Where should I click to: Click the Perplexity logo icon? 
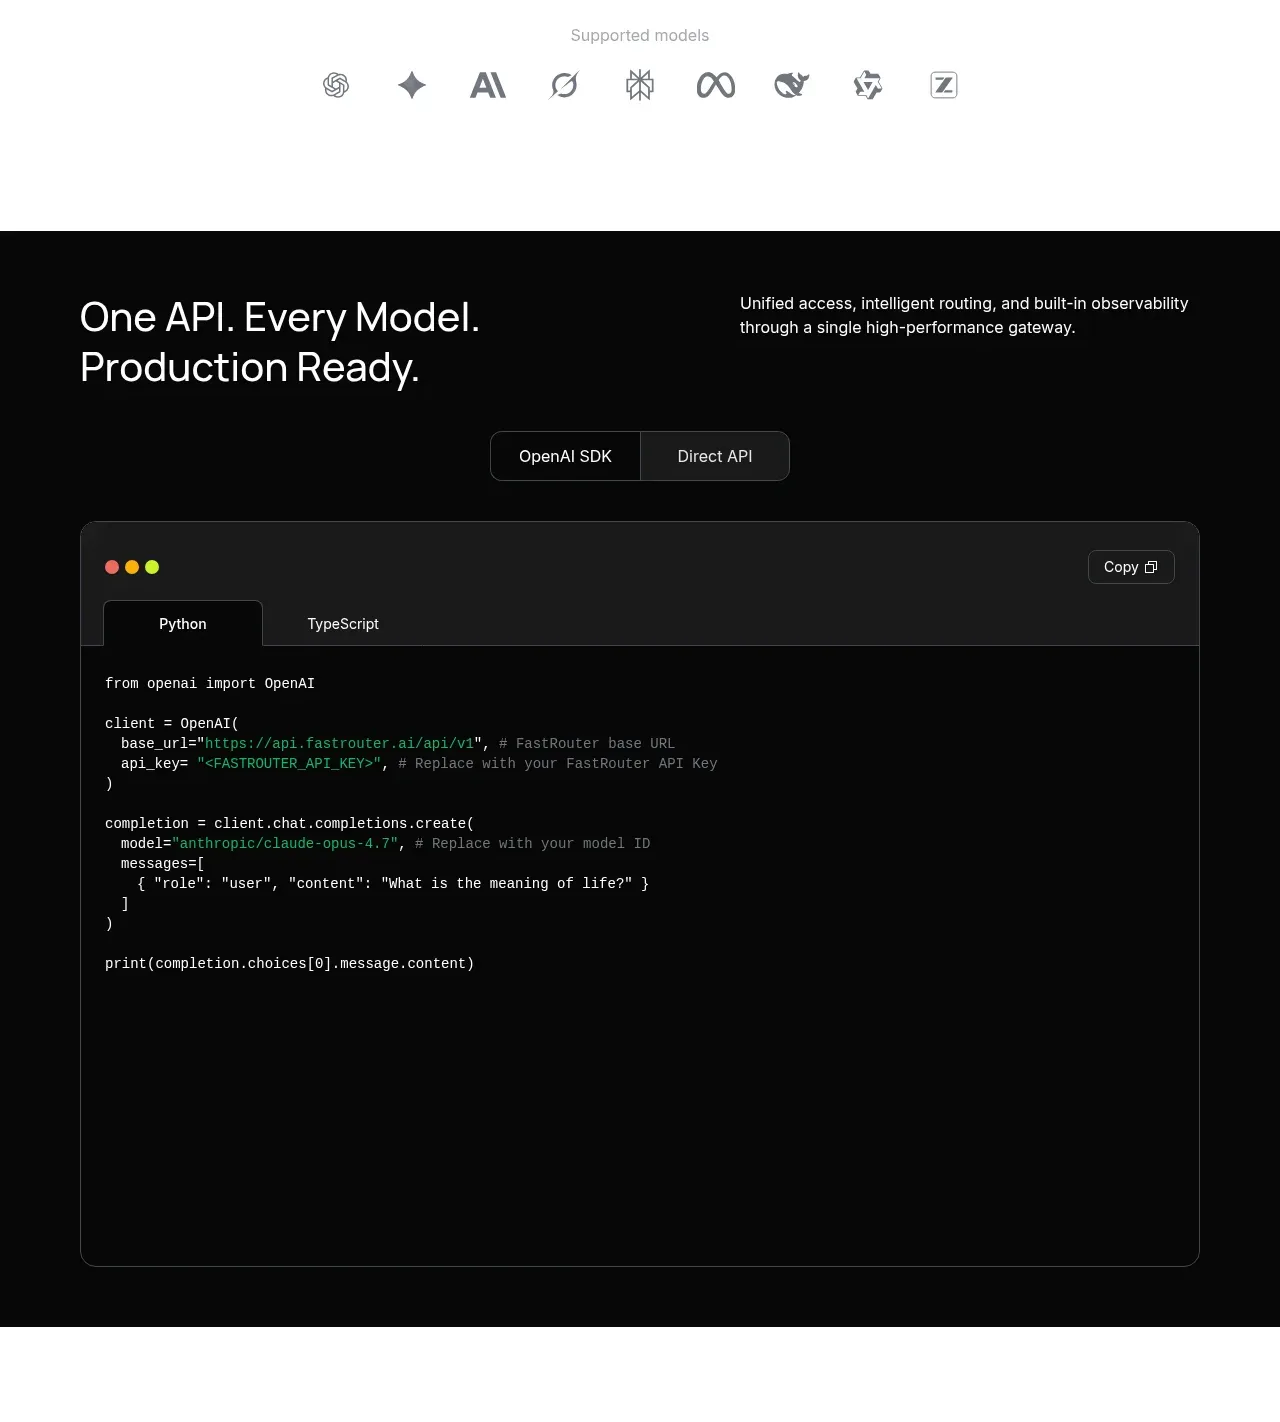[x=640, y=85]
